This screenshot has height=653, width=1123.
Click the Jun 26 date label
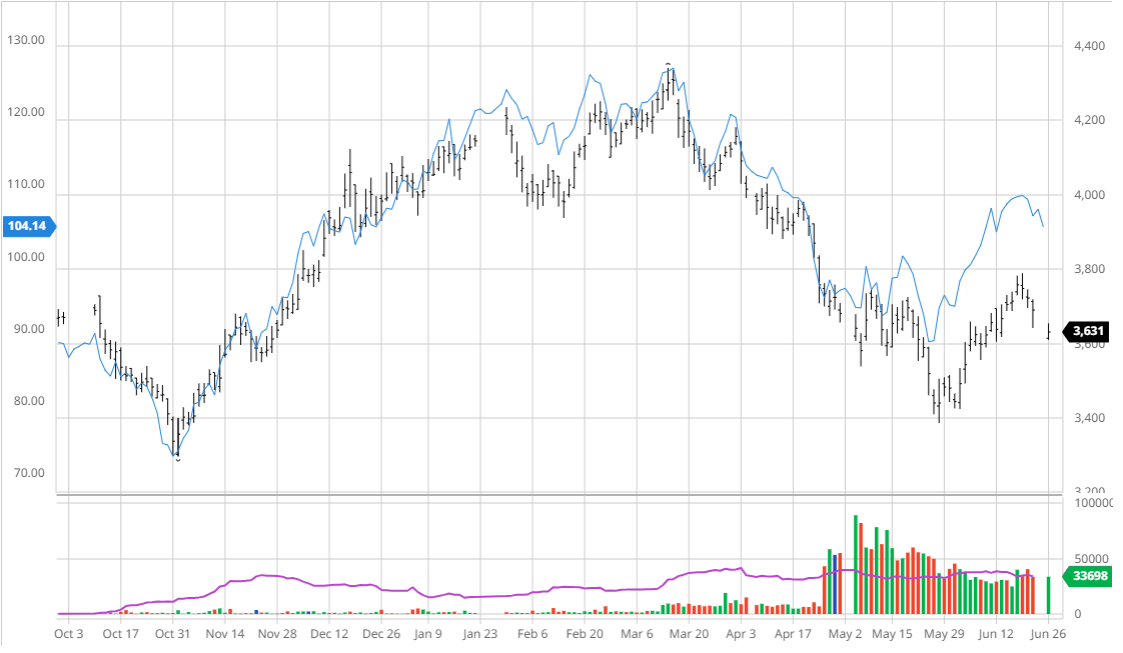[x=1049, y=633]
